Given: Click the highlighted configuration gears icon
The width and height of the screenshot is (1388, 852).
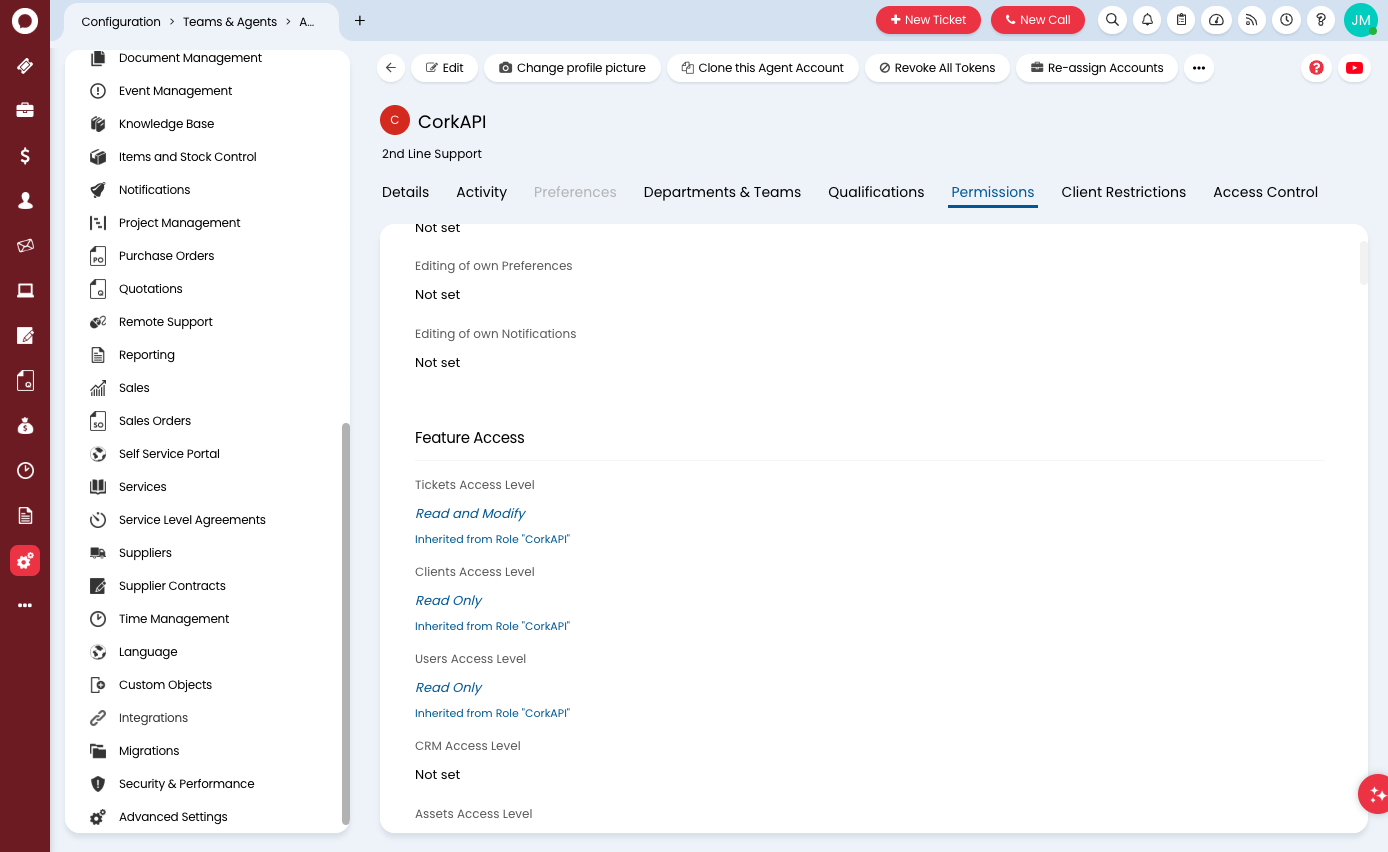Looking at the screenshot, I should click(x=25, y=561).
